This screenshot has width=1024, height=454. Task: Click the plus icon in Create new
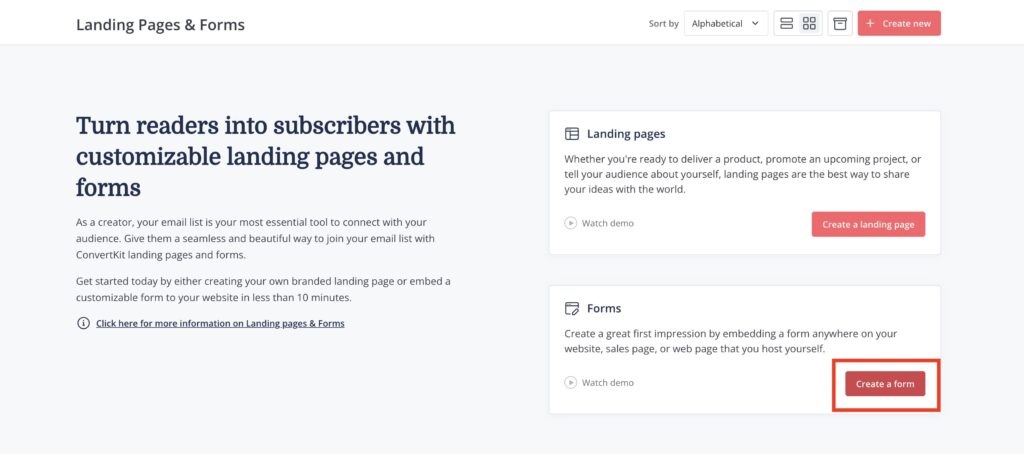[870, 24]
